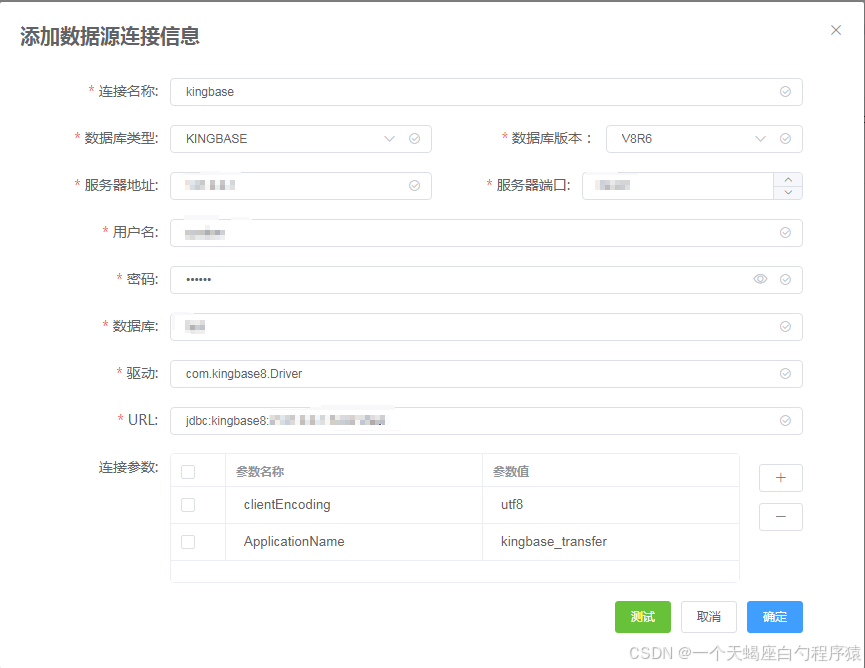Clear the 驱动 field showing com.kingbase8.Driver

point(785,374)
